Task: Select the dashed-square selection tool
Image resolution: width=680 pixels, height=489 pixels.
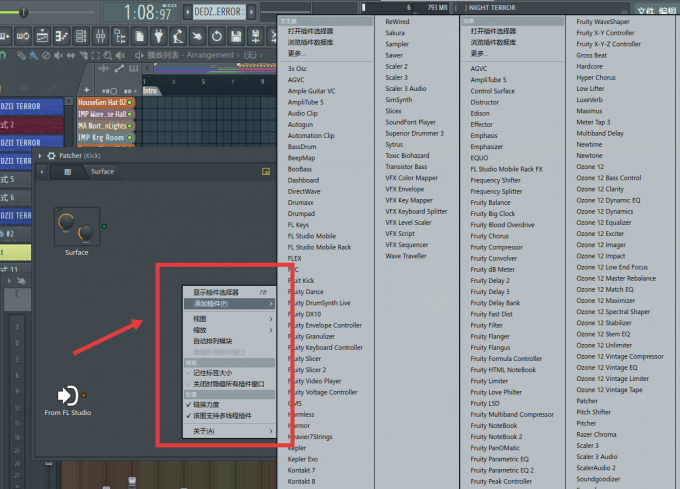Action: pos(95,55)
